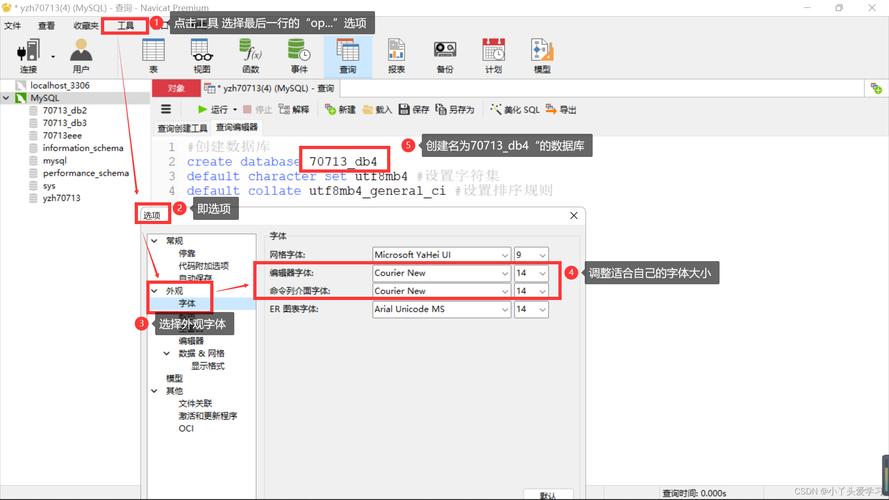The height and width of the screenshot is (500, 889).
Task: Select 字体 in the options tree
Action: 187,303
